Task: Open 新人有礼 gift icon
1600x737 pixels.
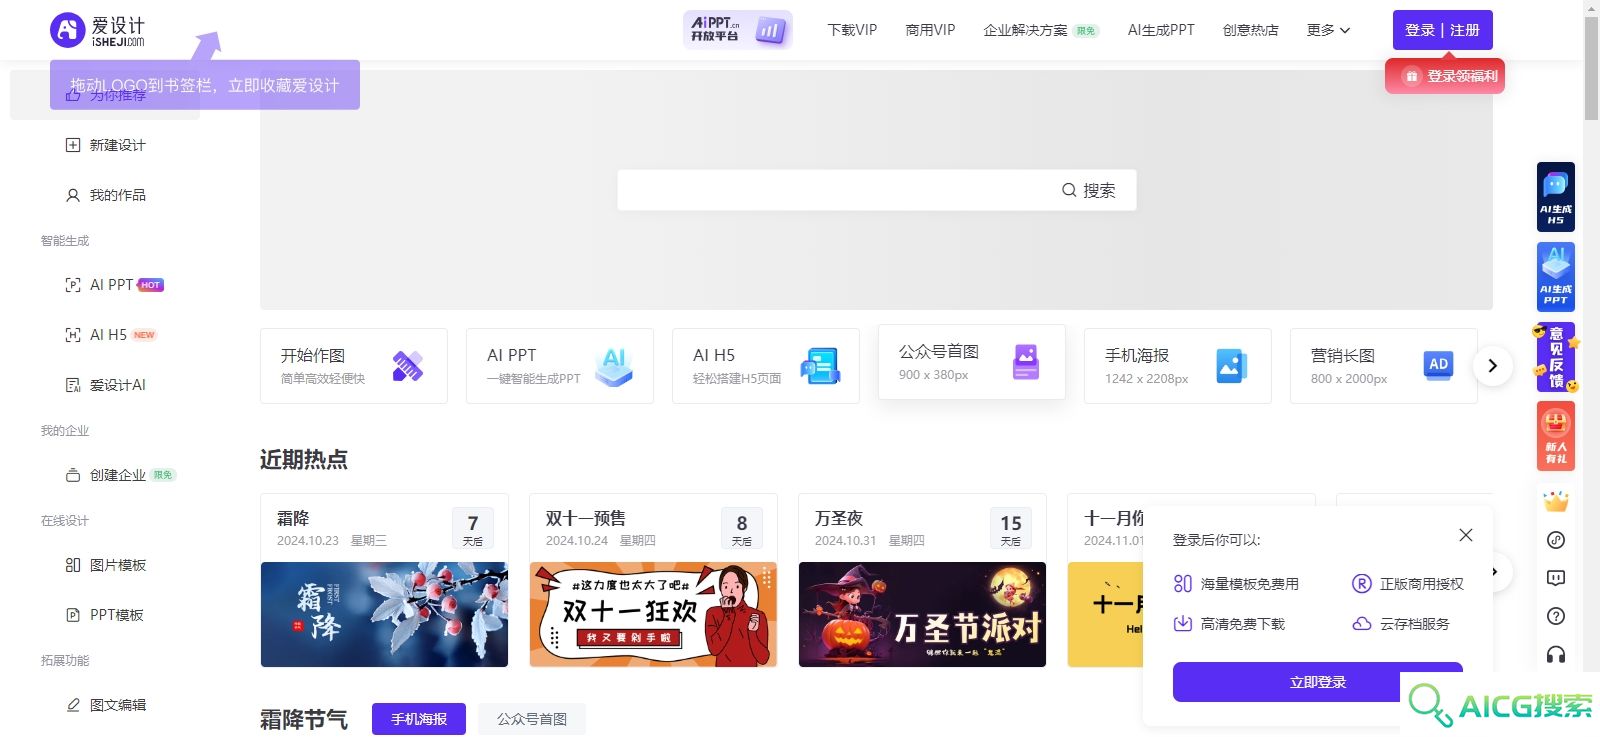Action: point(1555,436)
